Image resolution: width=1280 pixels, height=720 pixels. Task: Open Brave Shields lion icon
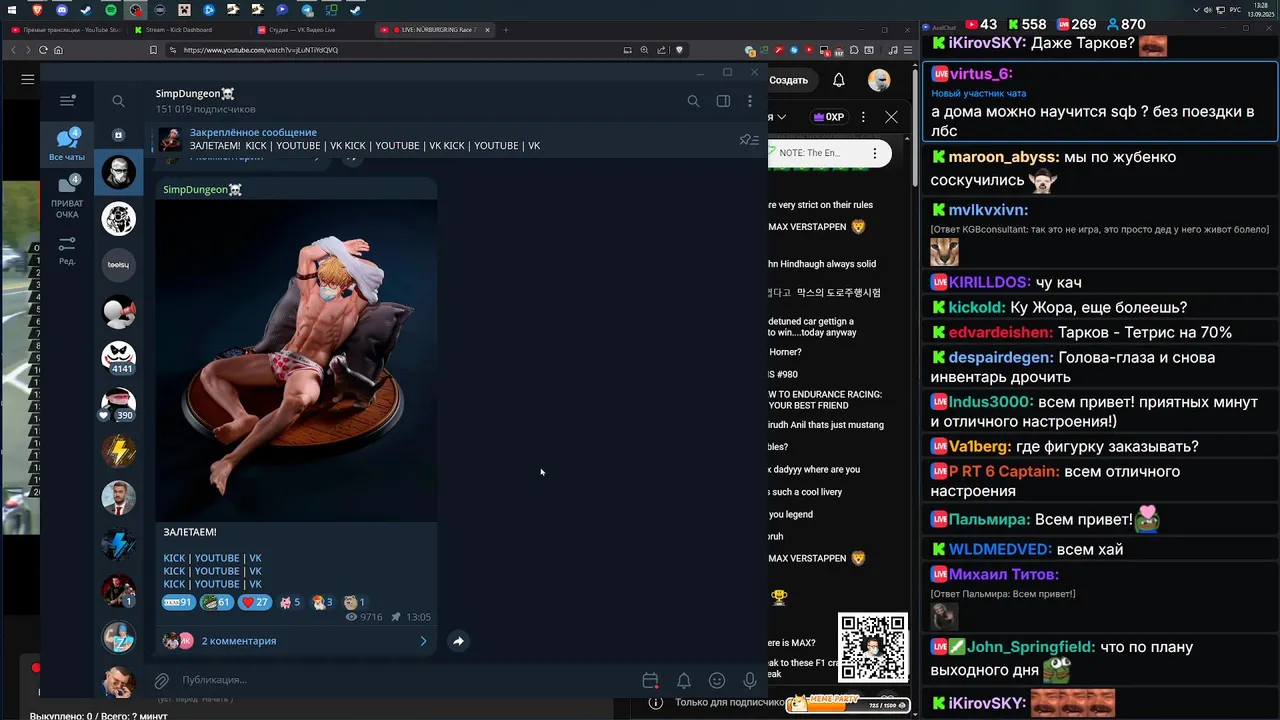pyautogui.click(x=679, y=50)
